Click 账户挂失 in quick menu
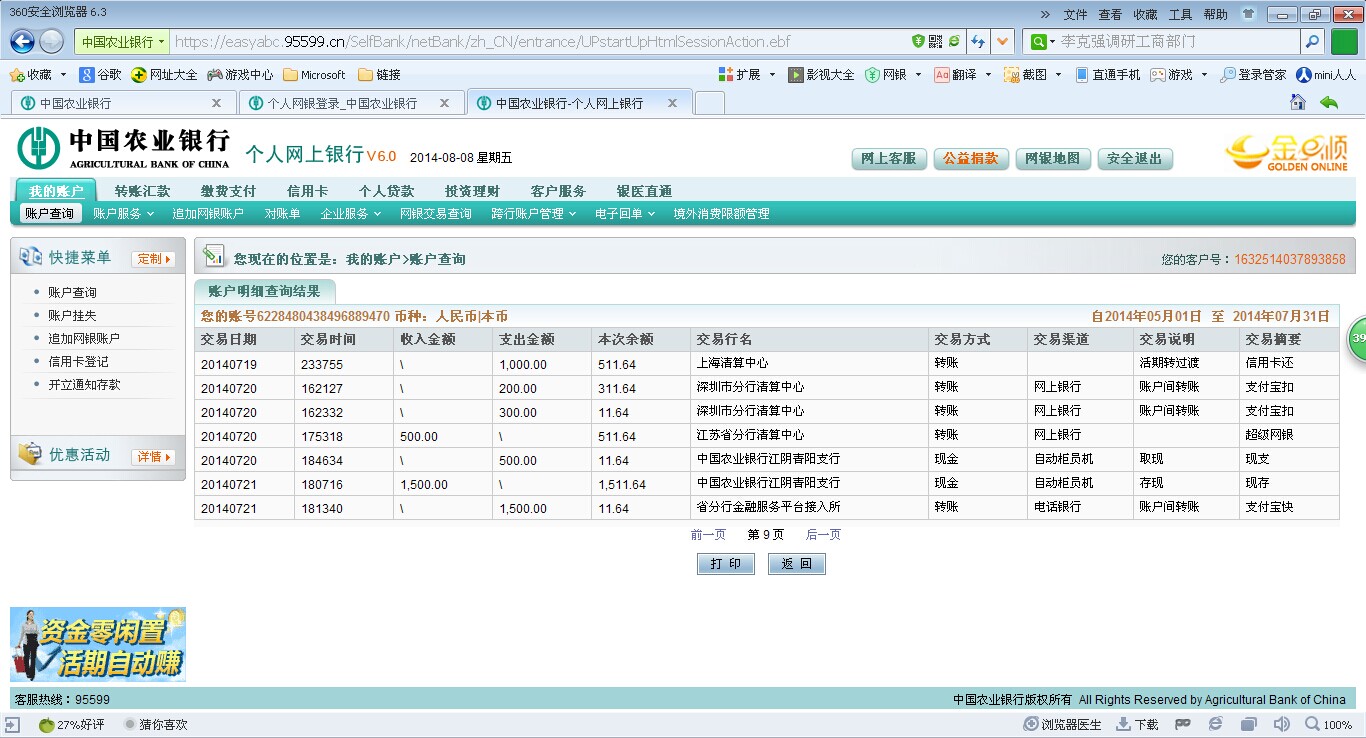1366x738 pixels. pos(72,316)
